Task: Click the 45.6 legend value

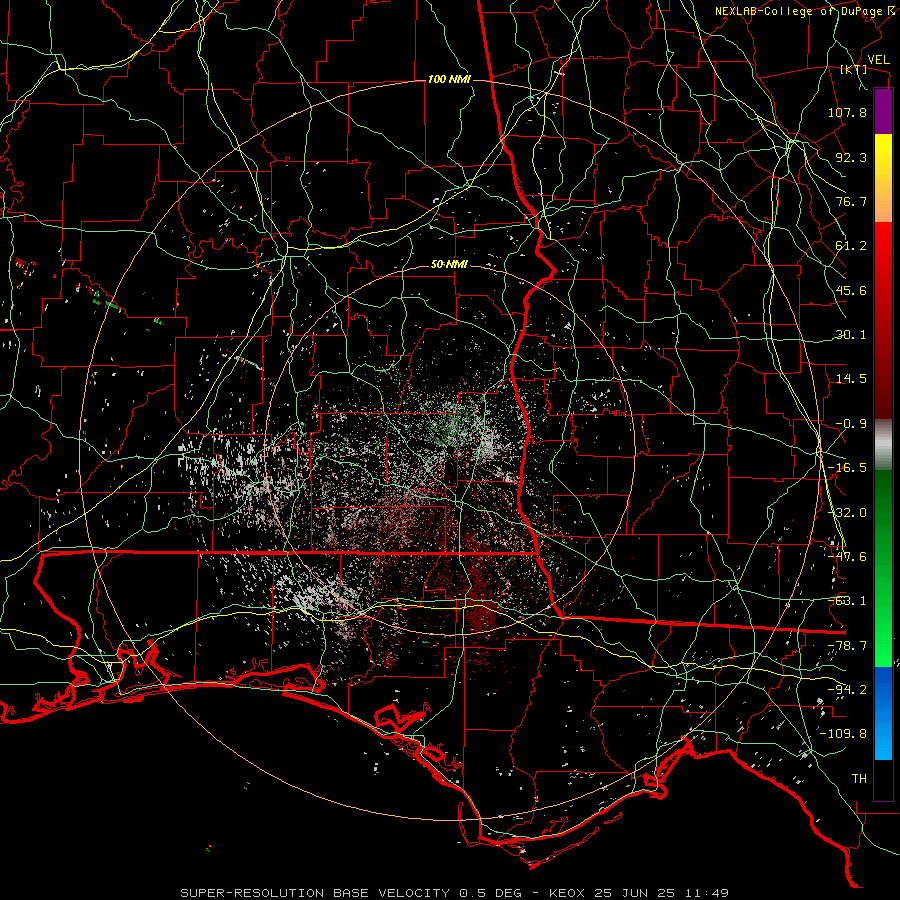Action: (x=851, y=290)
